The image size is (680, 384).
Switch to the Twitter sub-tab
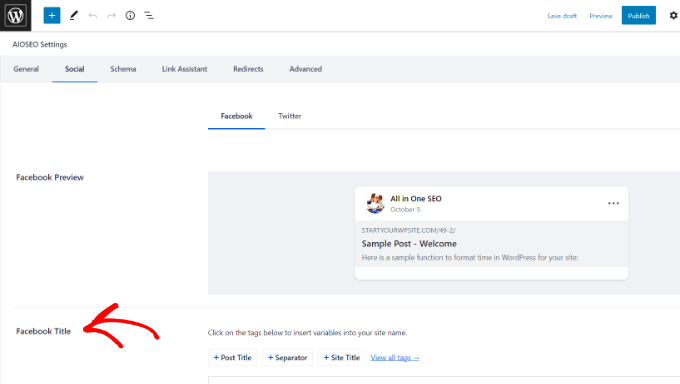pos(290,116)
